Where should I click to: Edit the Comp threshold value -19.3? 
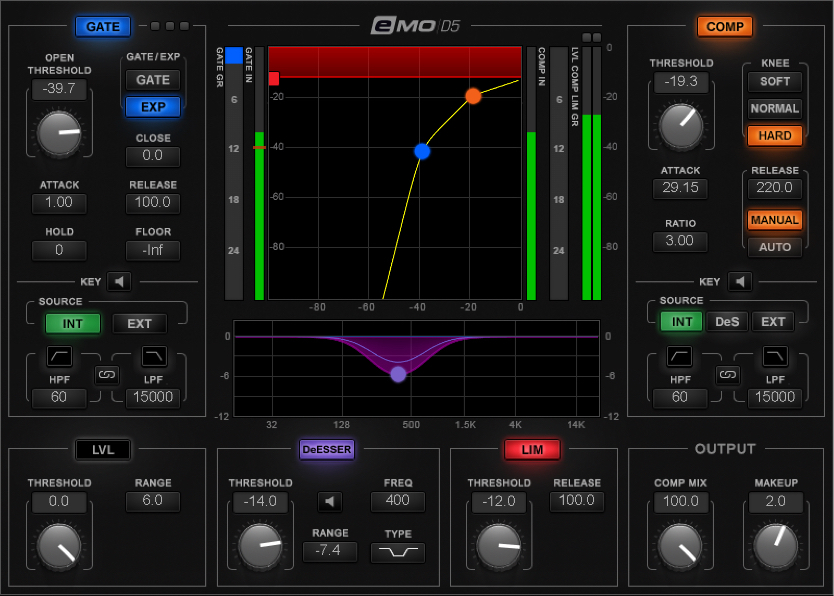681,82
